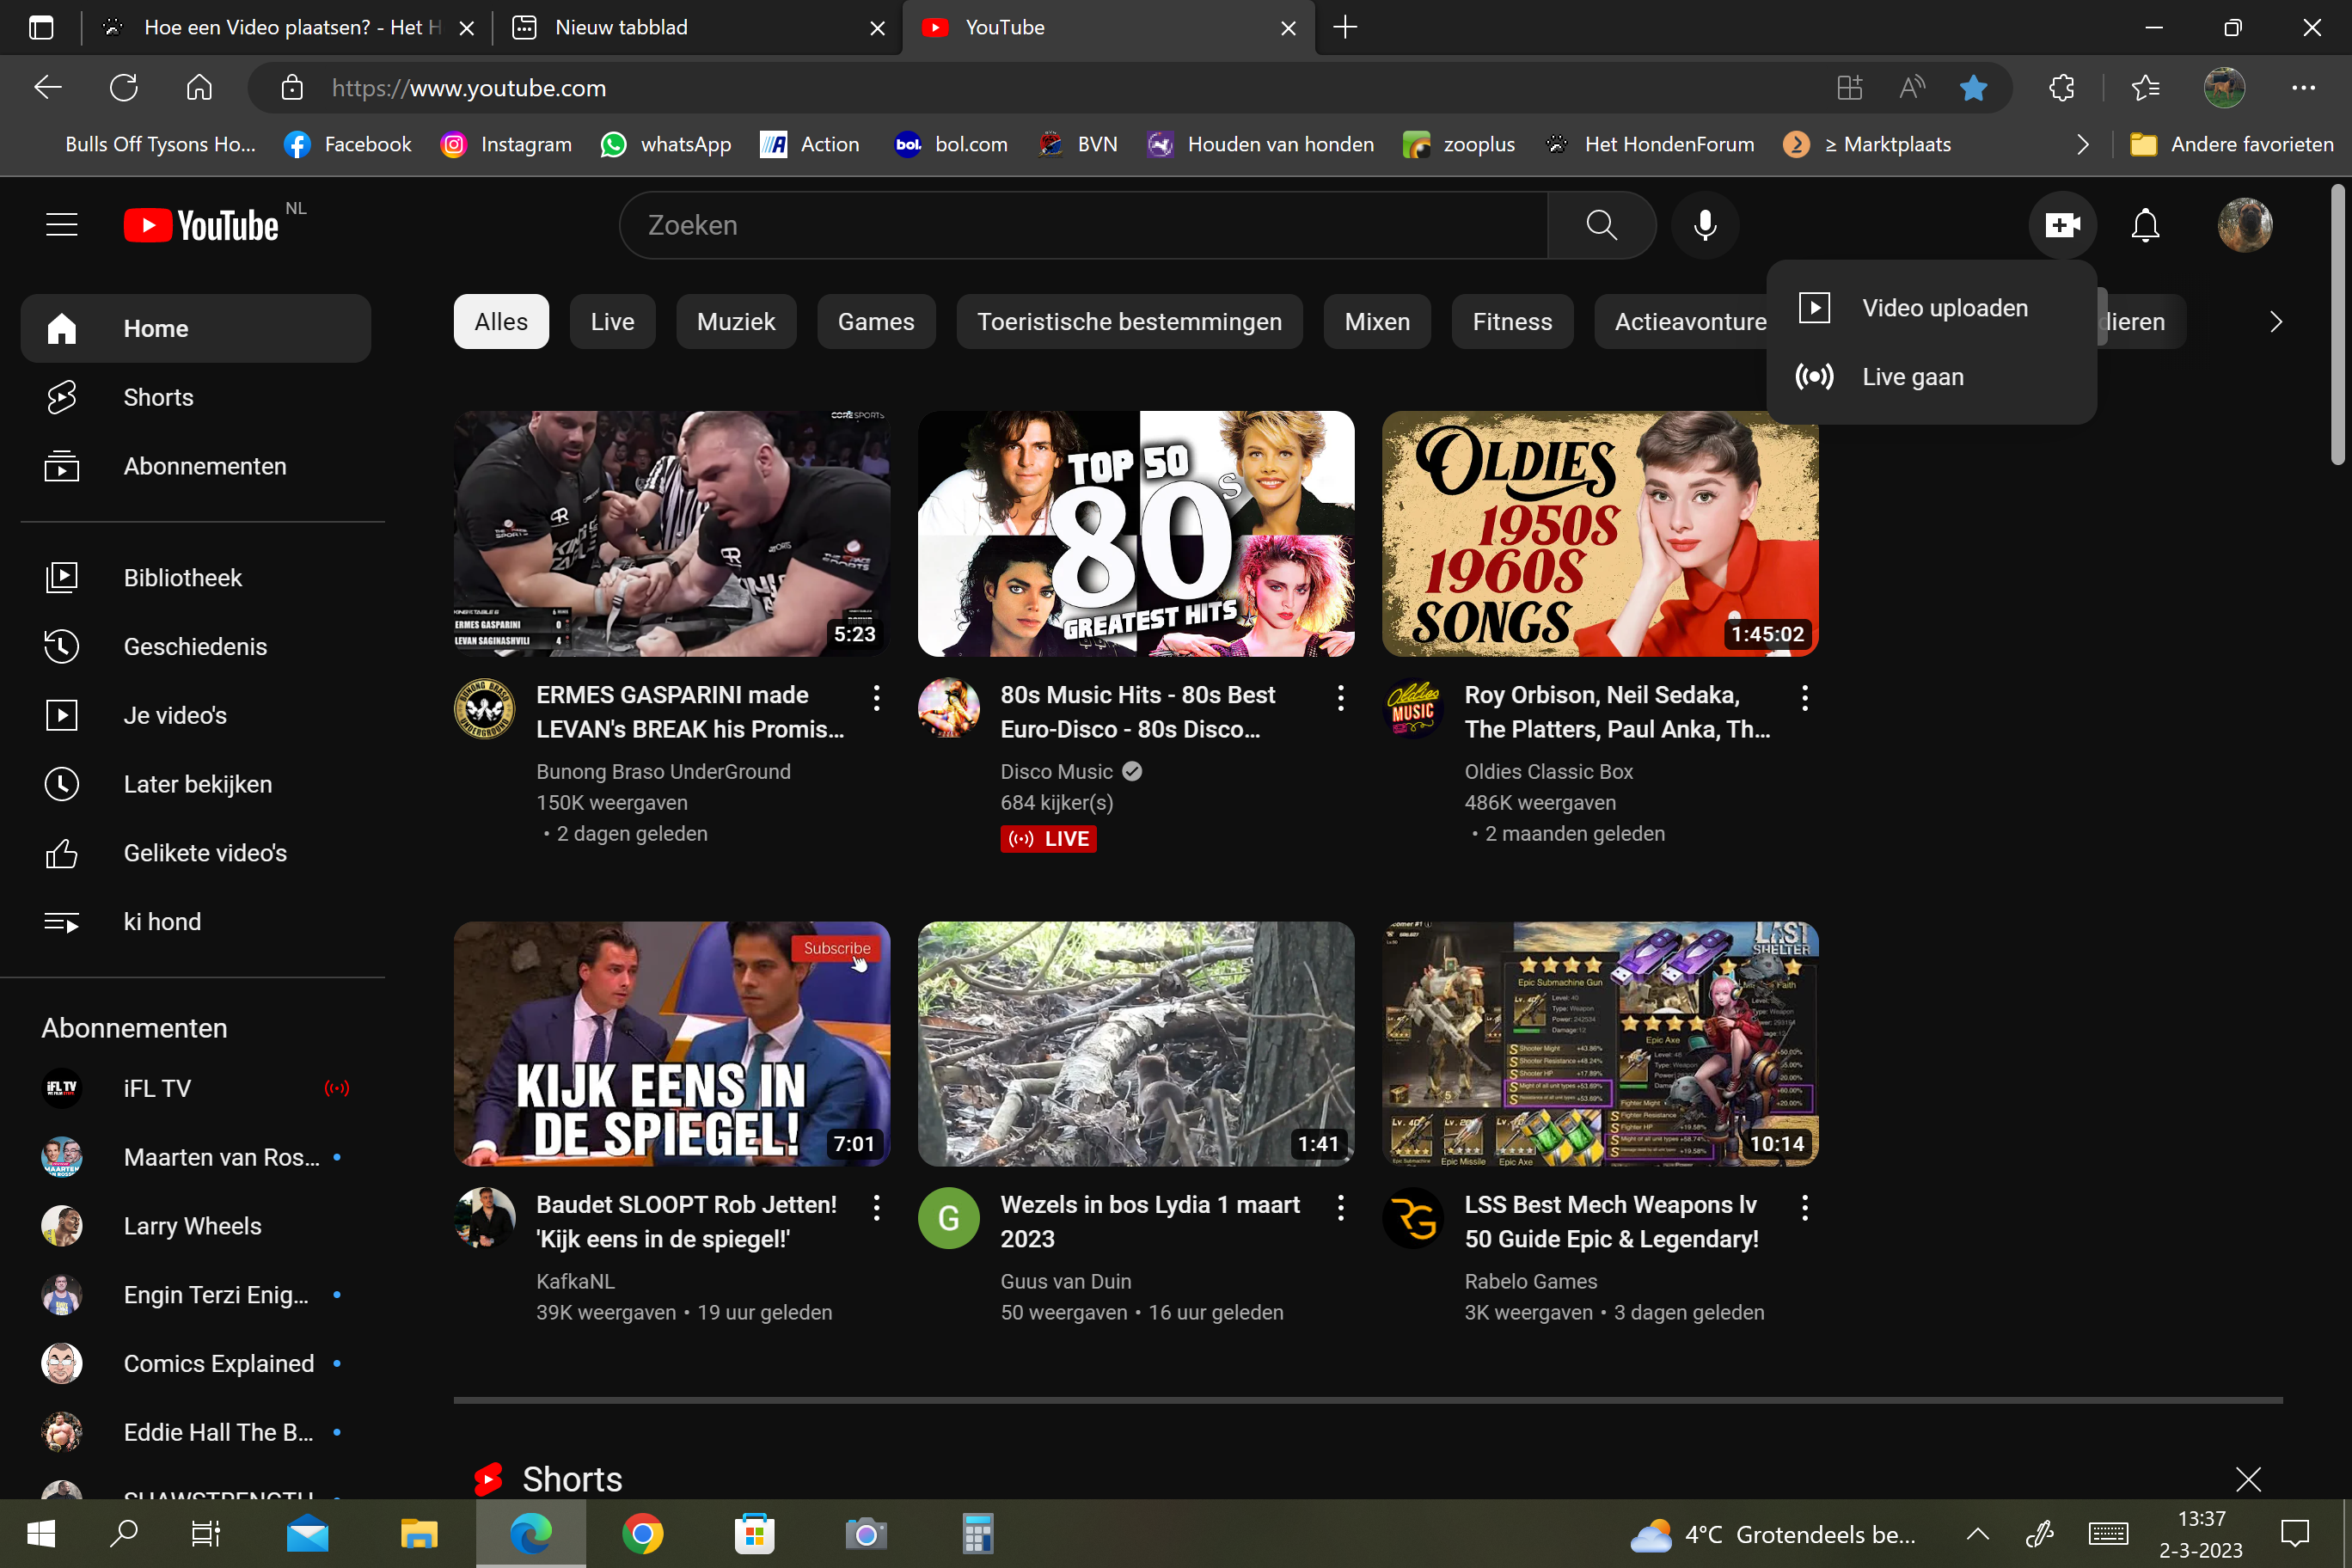Open options menu for ERMES GASPARINI video
2352x1568 pixels.
tap(876, 698)
